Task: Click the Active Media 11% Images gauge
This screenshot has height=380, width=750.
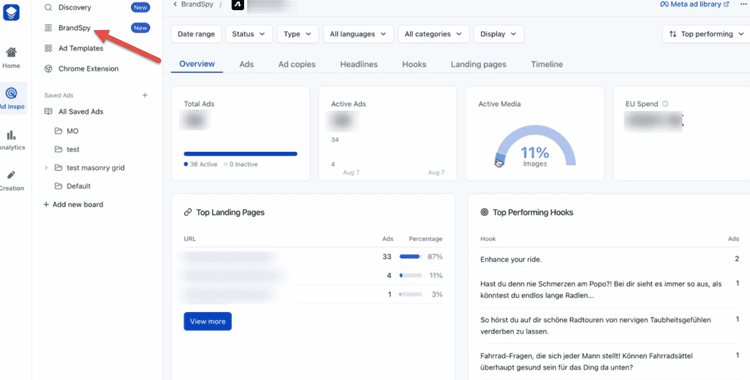Action: tap(534, 145)
